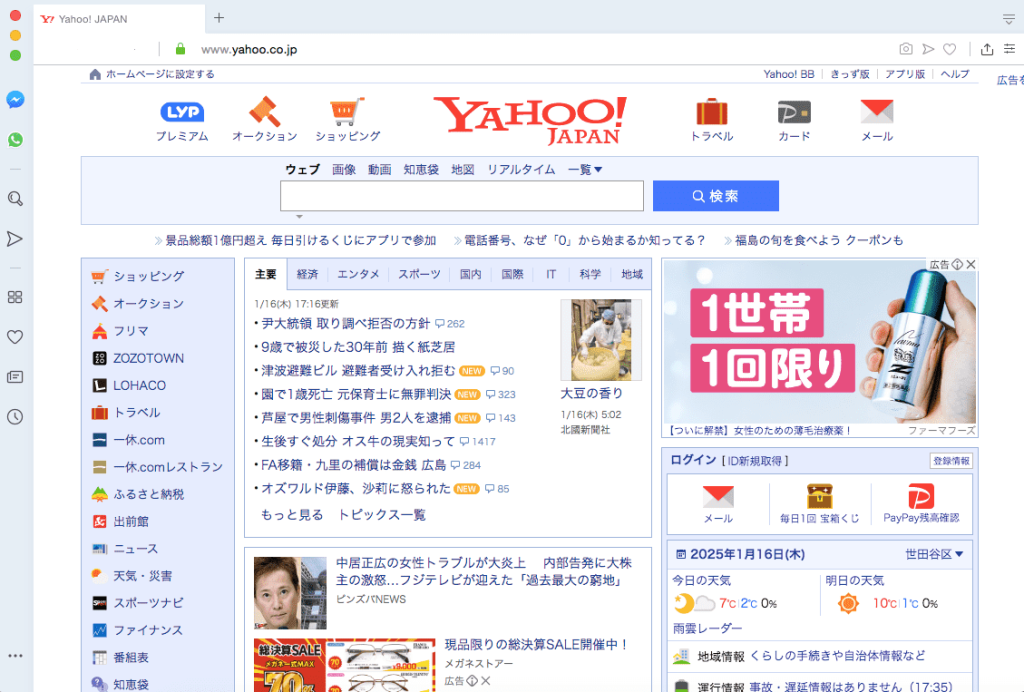Add page to bookmarks heart in address bar

[950, 49]
